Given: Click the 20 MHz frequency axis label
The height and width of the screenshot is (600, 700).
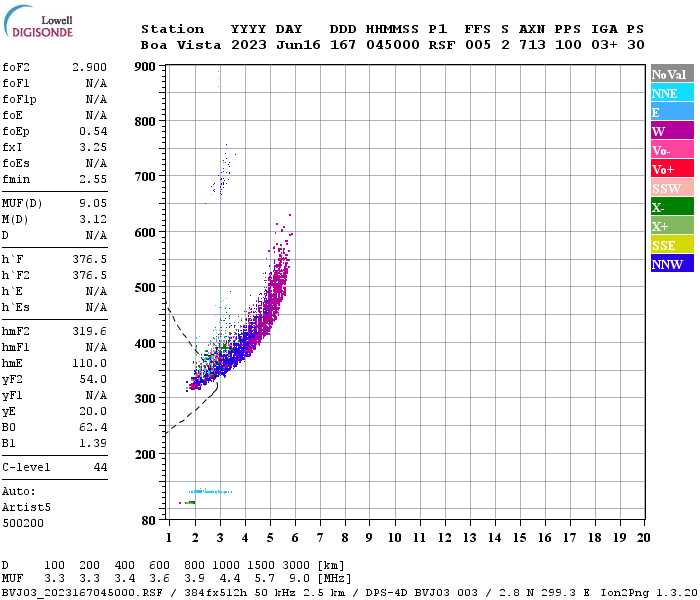Looking at the screenshot, I should pos(643,538).
